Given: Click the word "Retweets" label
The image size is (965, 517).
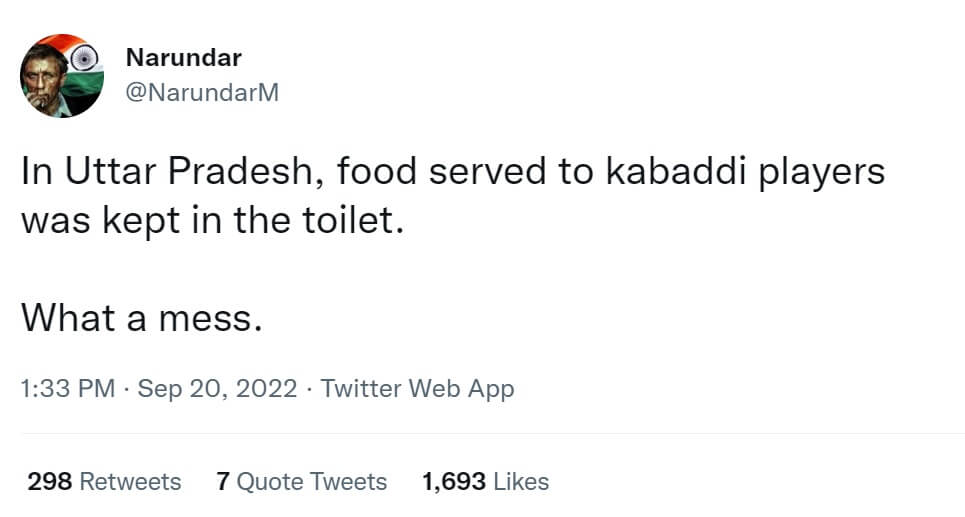Looking at the screenshot, I should click(x=130, y=481).
